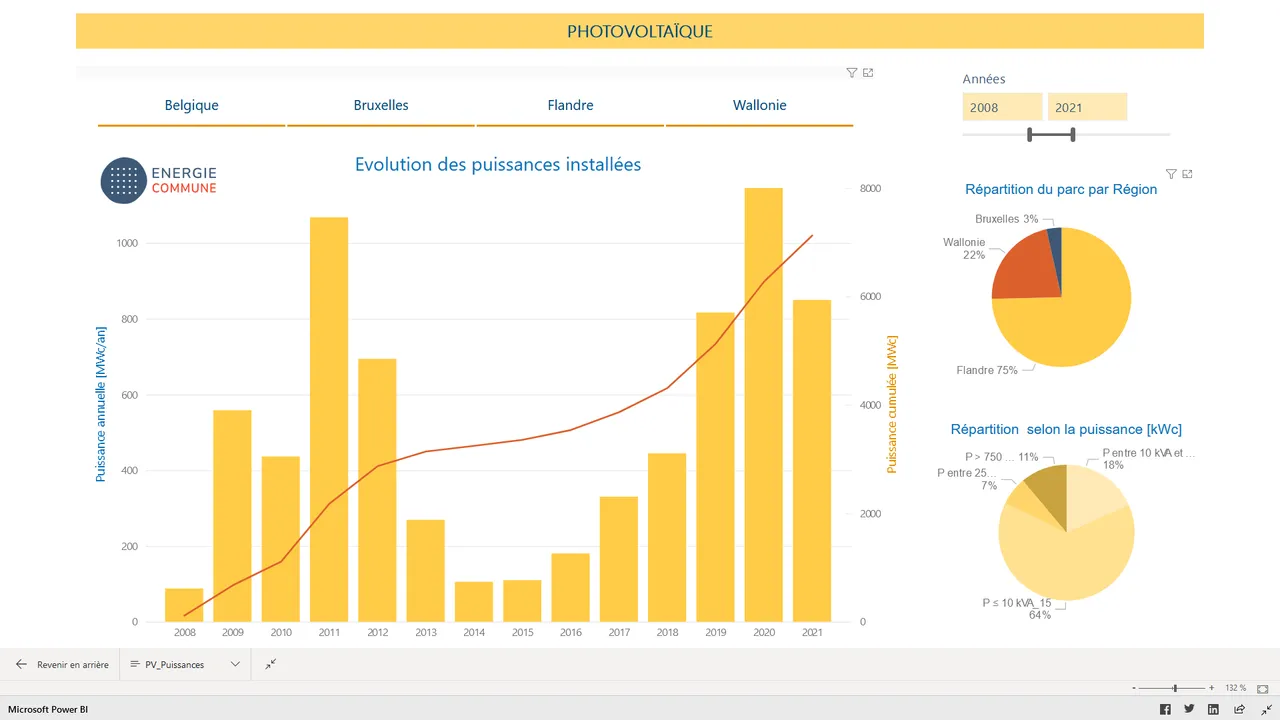Open focus mode for the Région pie chart
The image size is (1280, 720).
[1188, 174]
